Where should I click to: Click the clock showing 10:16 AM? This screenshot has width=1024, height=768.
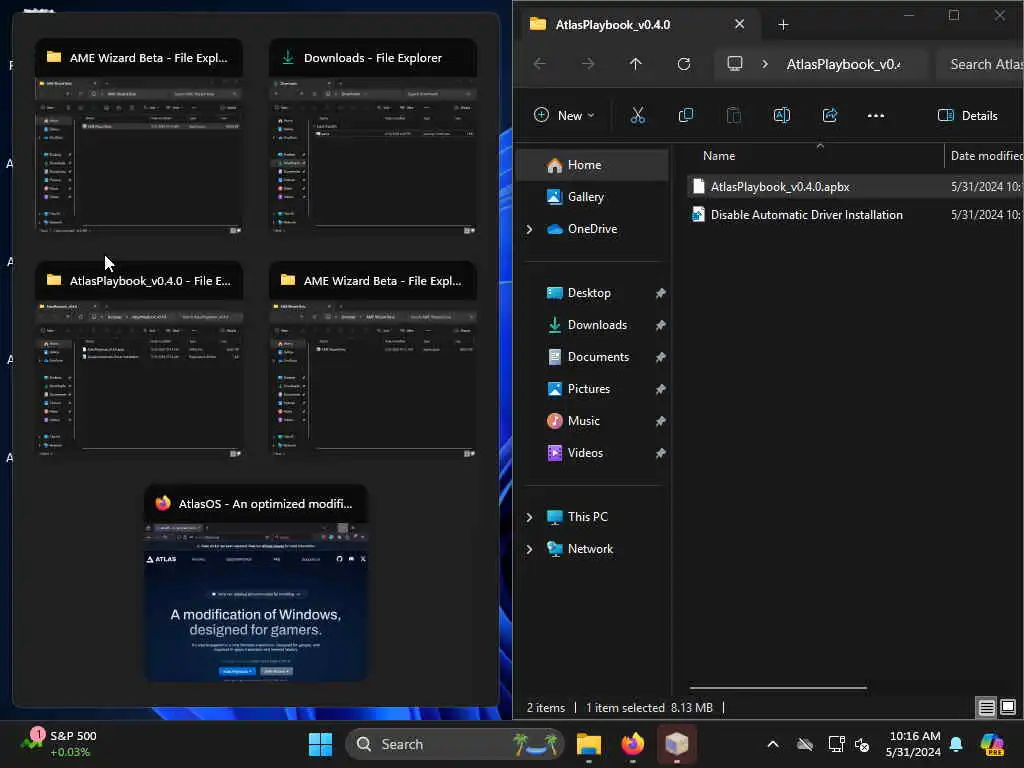[914, 736]
